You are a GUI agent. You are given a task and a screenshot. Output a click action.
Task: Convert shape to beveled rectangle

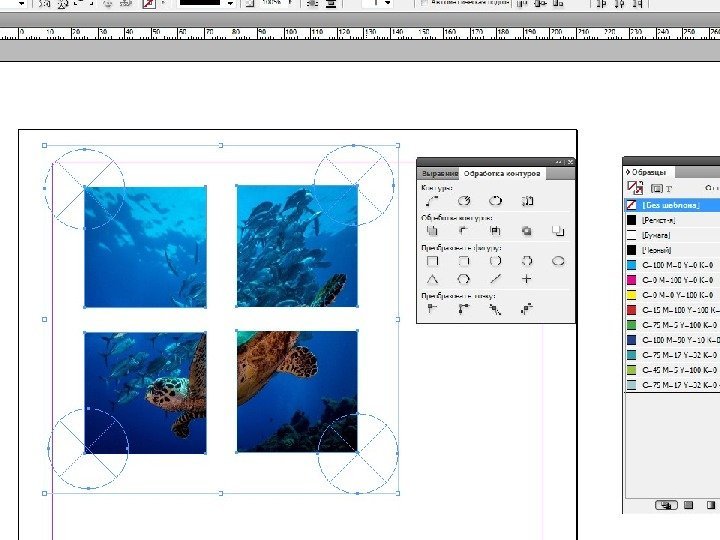tap(495, 261)
